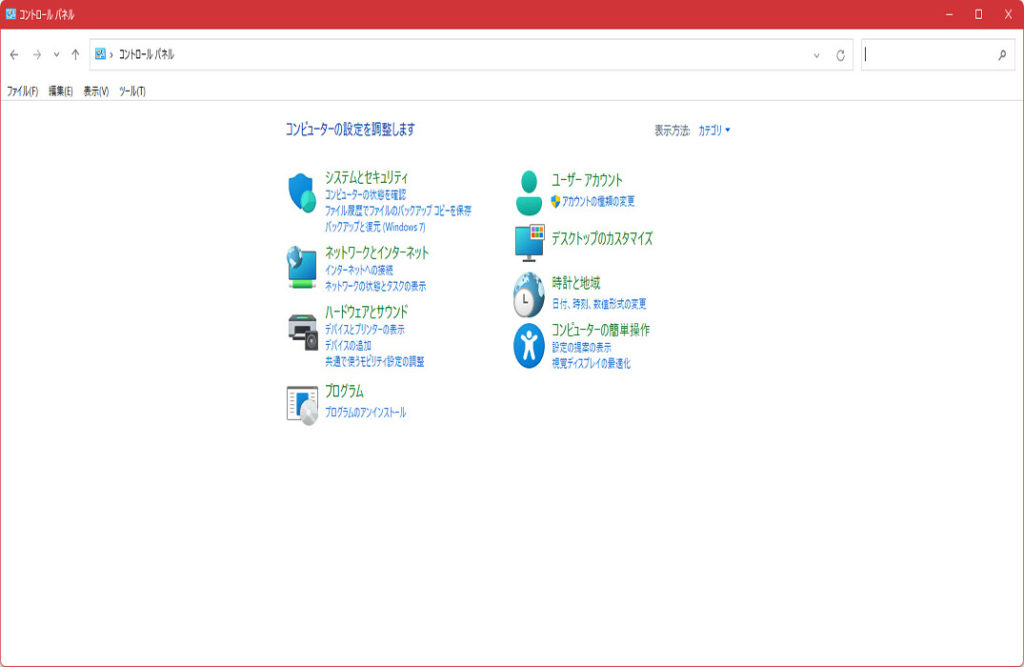Open the 表示(V) menu
1024x667 pixels.
(96, 91)
